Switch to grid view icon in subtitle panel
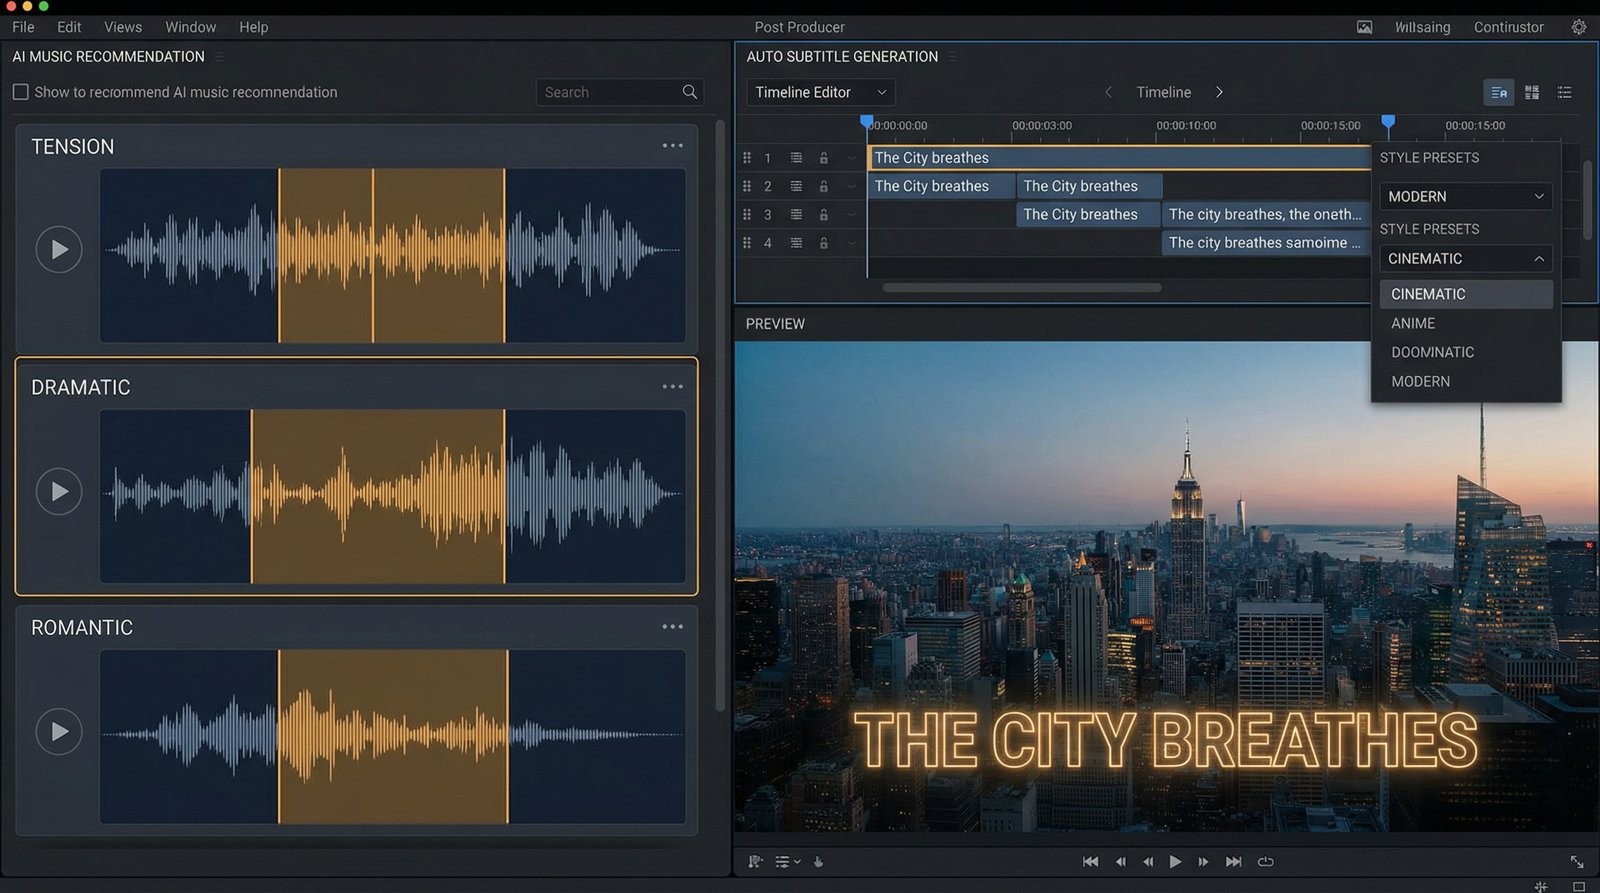Image resolution: width=1600 pixels, height=893 pixels. click(x=1532, y=92)
